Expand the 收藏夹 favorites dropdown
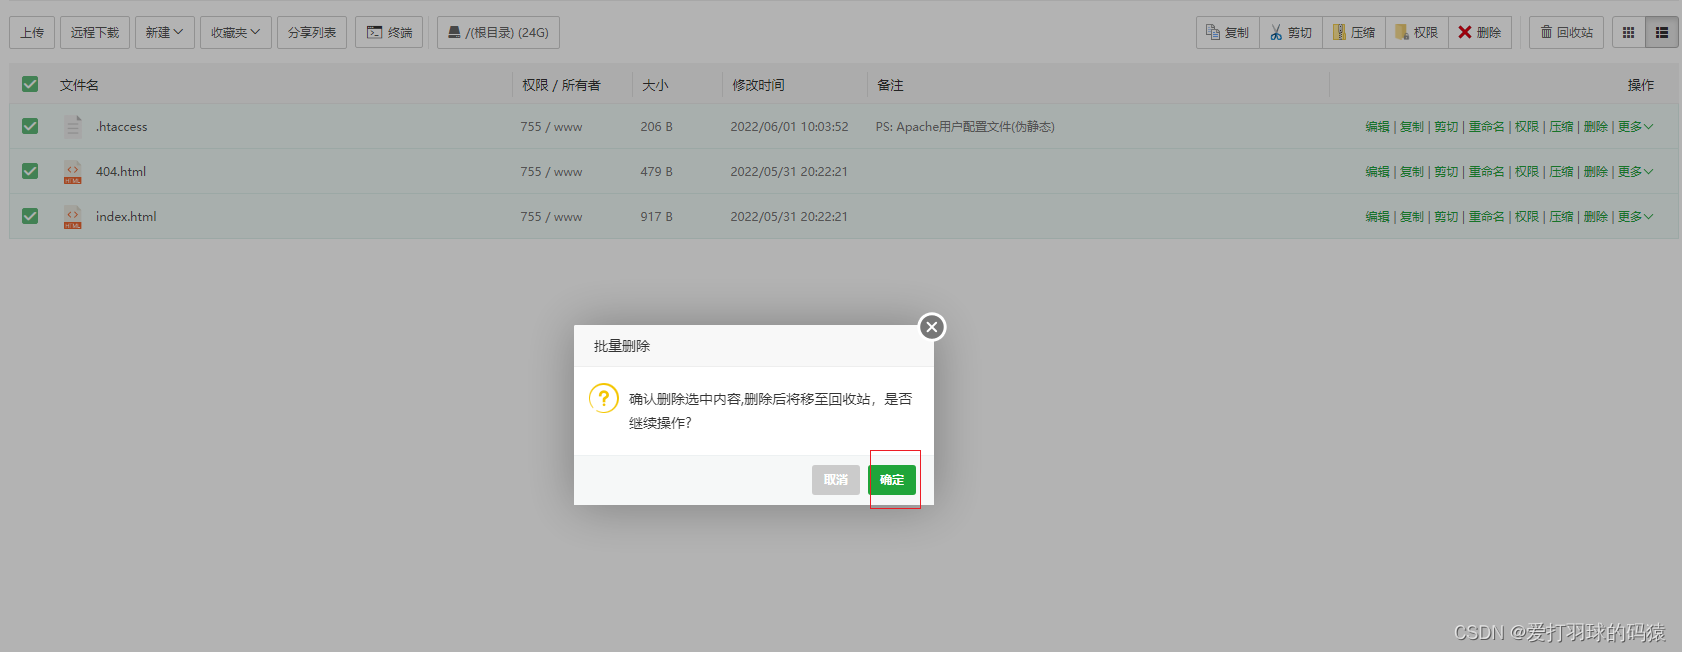The width and height of the screenshot is (1682, 652). point(236,32)
